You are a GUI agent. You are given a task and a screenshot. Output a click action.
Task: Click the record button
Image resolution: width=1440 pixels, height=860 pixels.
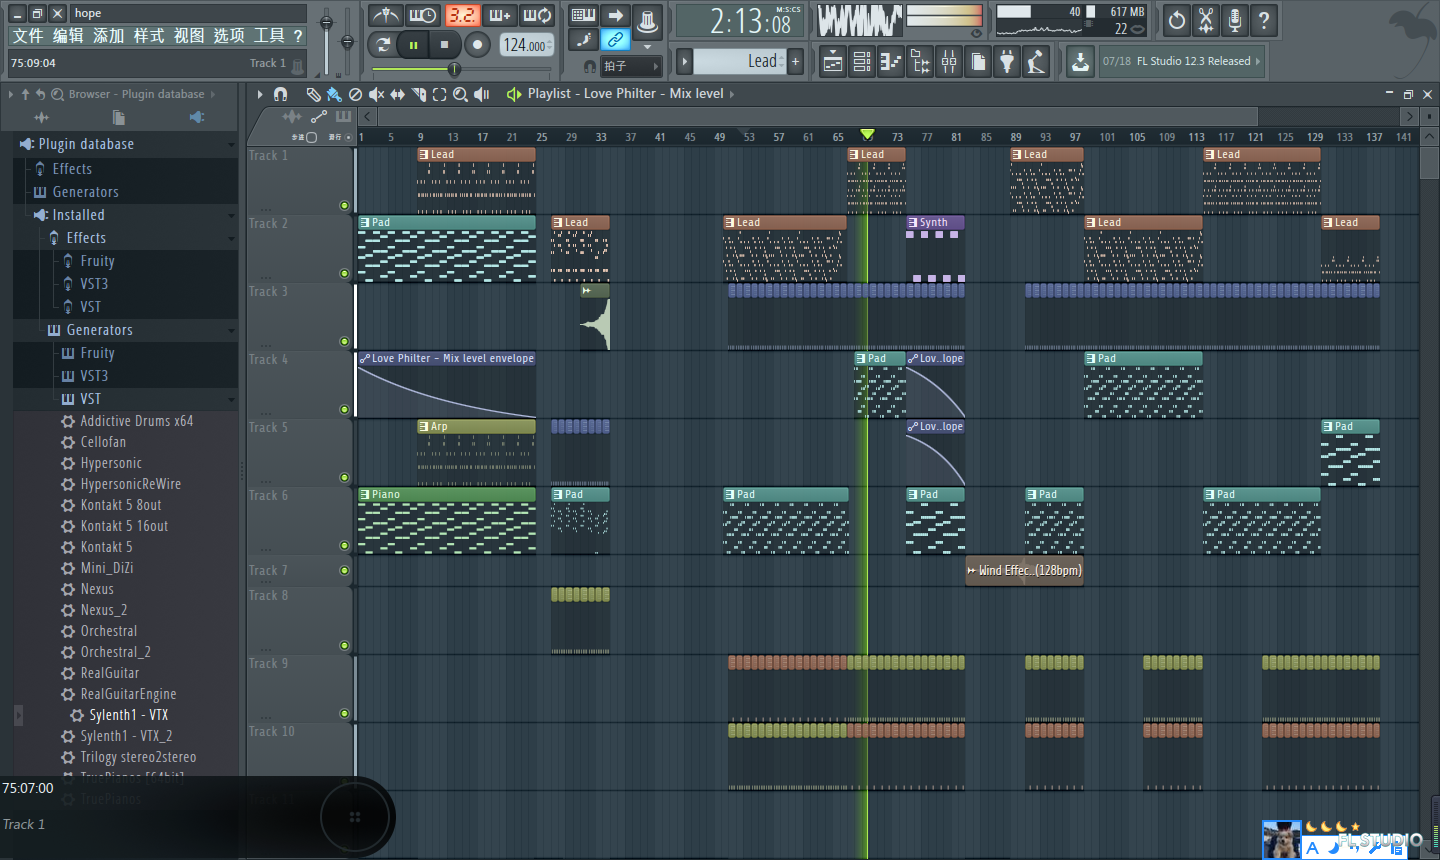pos(478,44)
